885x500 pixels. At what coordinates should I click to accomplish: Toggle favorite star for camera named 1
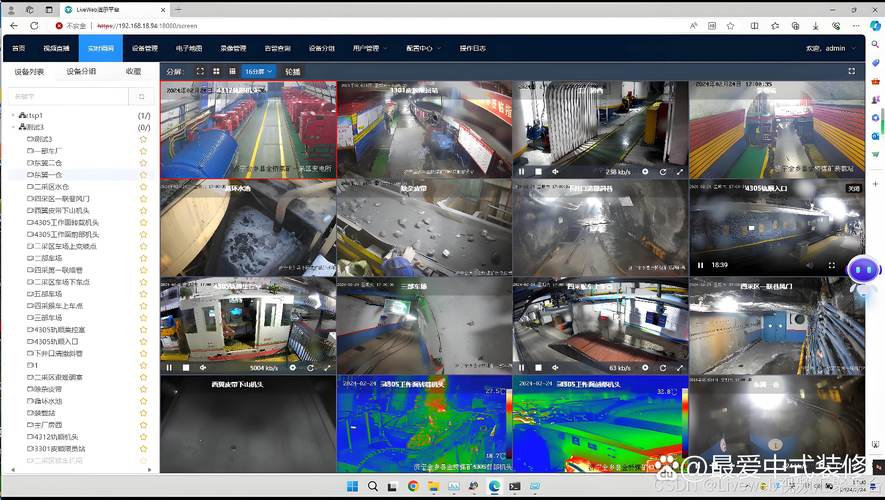(143, 365)
